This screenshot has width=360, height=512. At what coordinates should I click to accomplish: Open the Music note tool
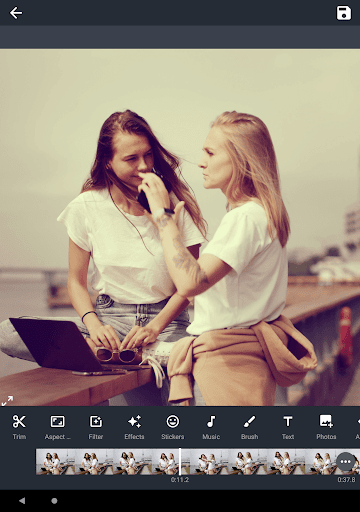click(211, 427)
